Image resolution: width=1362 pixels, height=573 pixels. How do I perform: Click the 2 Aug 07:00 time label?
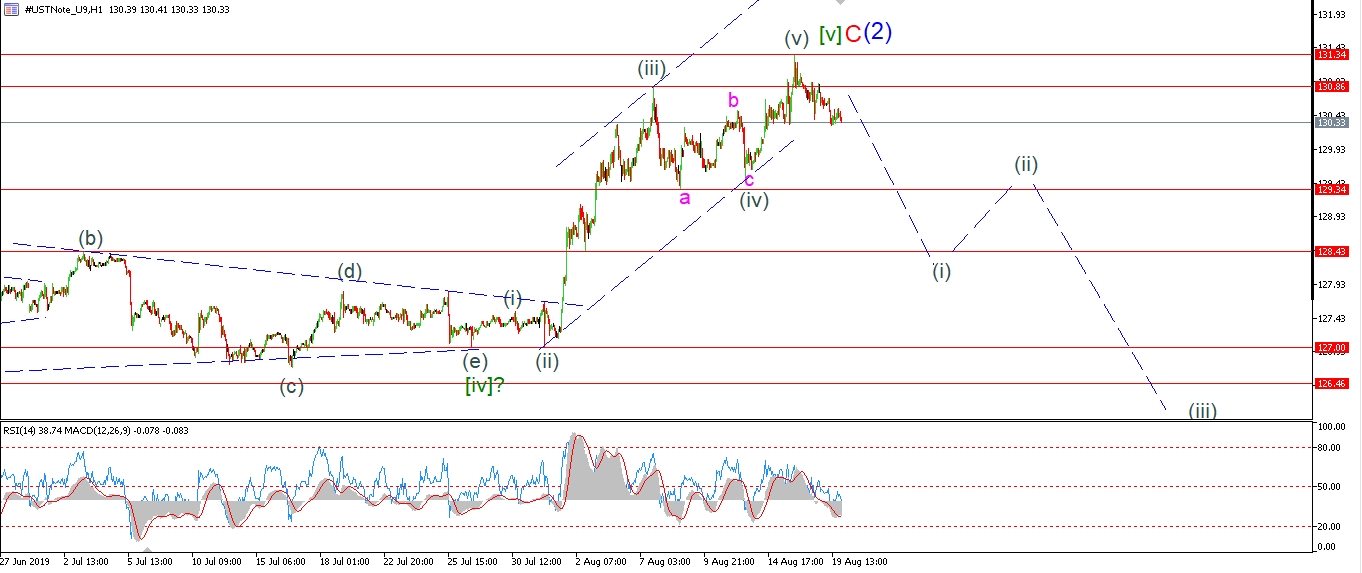click(x=601, y=561)
